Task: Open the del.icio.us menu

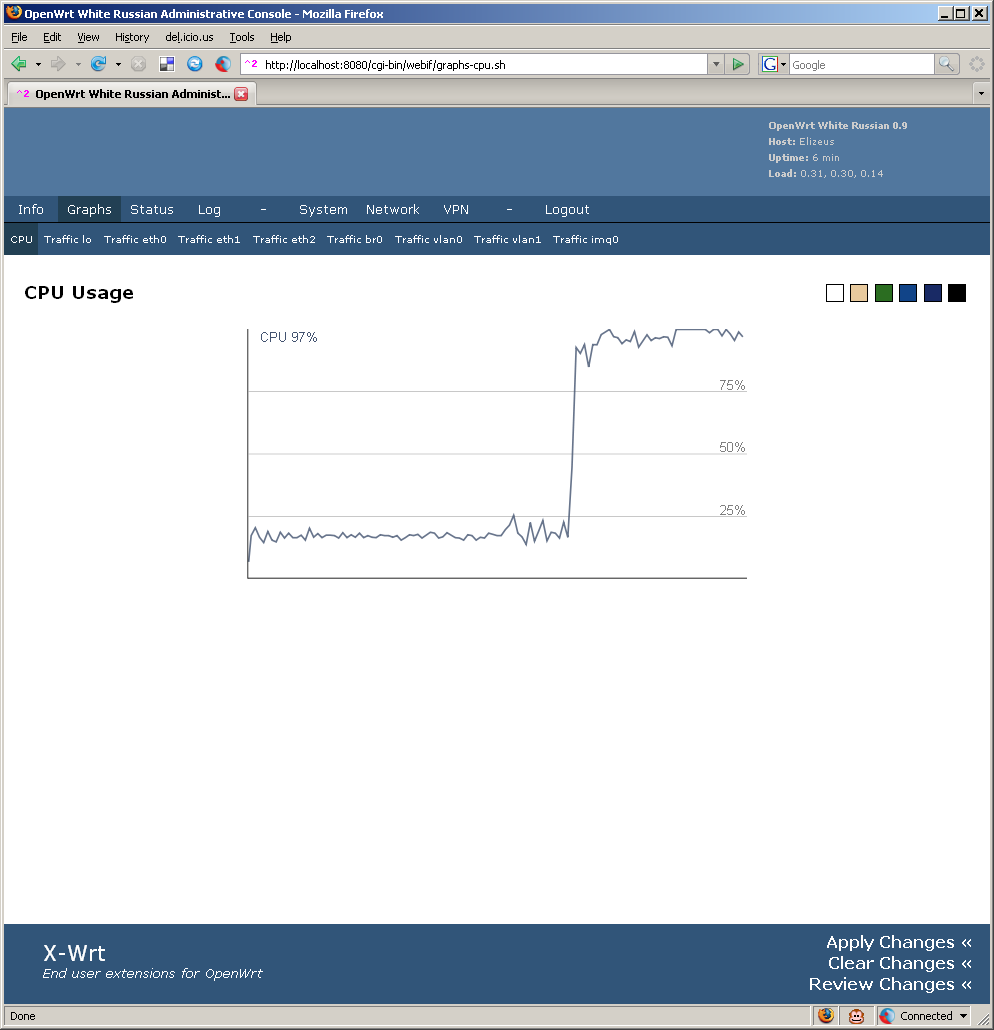Action: click(189, 37)
